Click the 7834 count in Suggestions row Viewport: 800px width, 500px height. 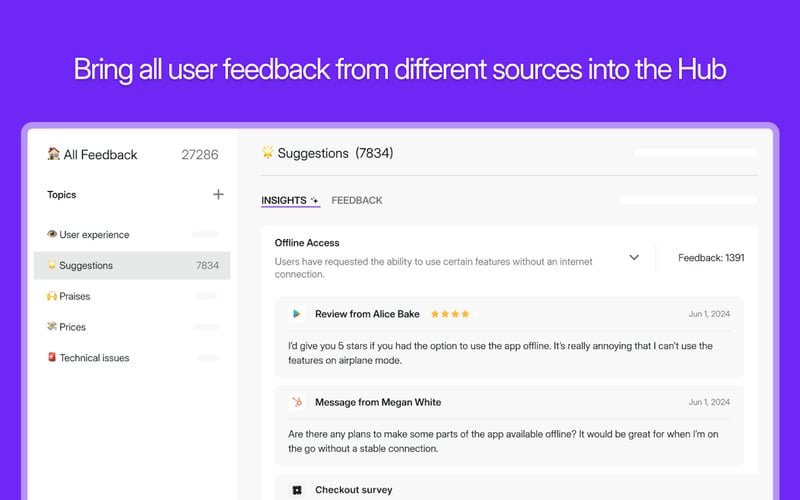[207, 265]
